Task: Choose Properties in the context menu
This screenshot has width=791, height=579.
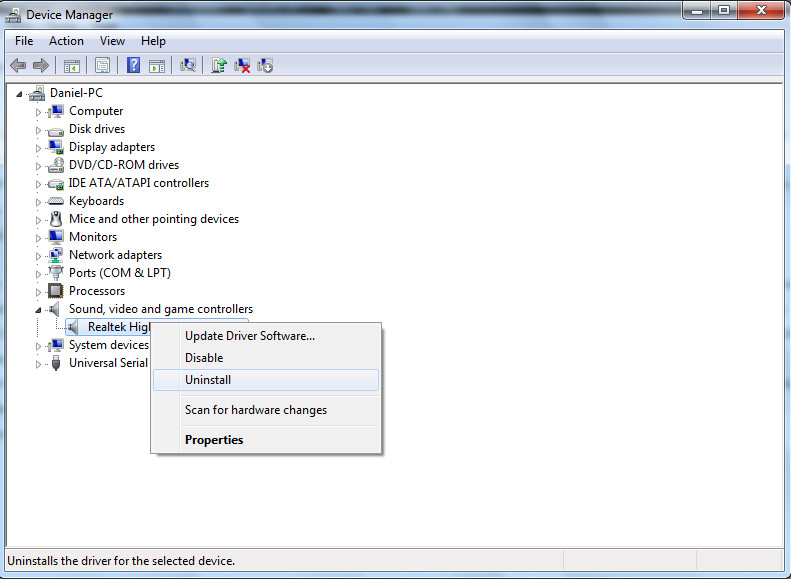Action: [x=266, y=440]
